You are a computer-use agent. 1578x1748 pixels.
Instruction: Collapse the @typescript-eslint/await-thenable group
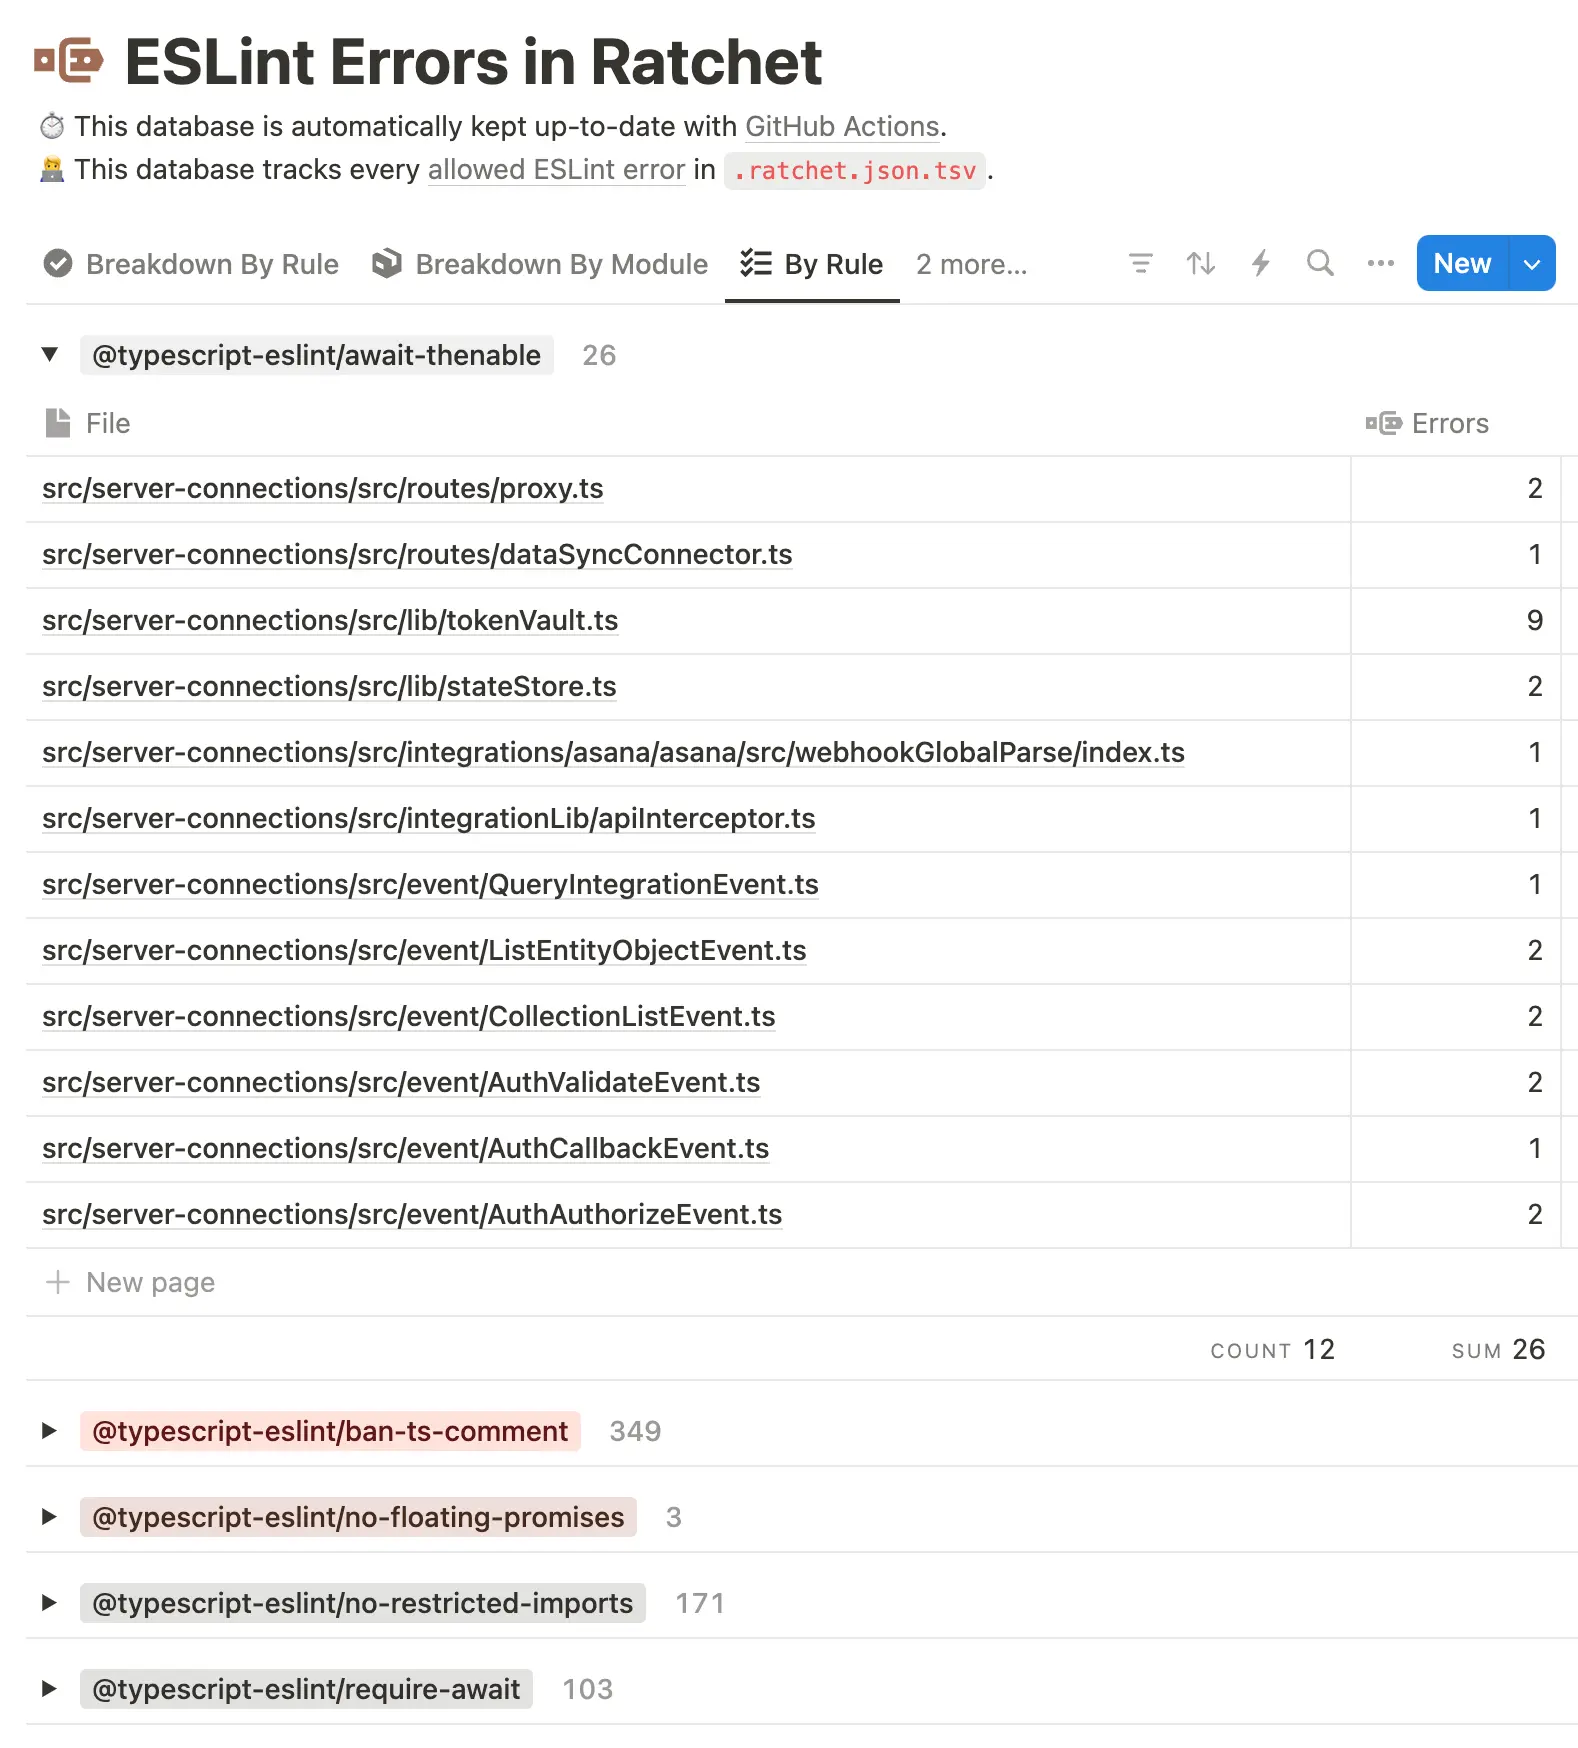click(x=48, y=355)
